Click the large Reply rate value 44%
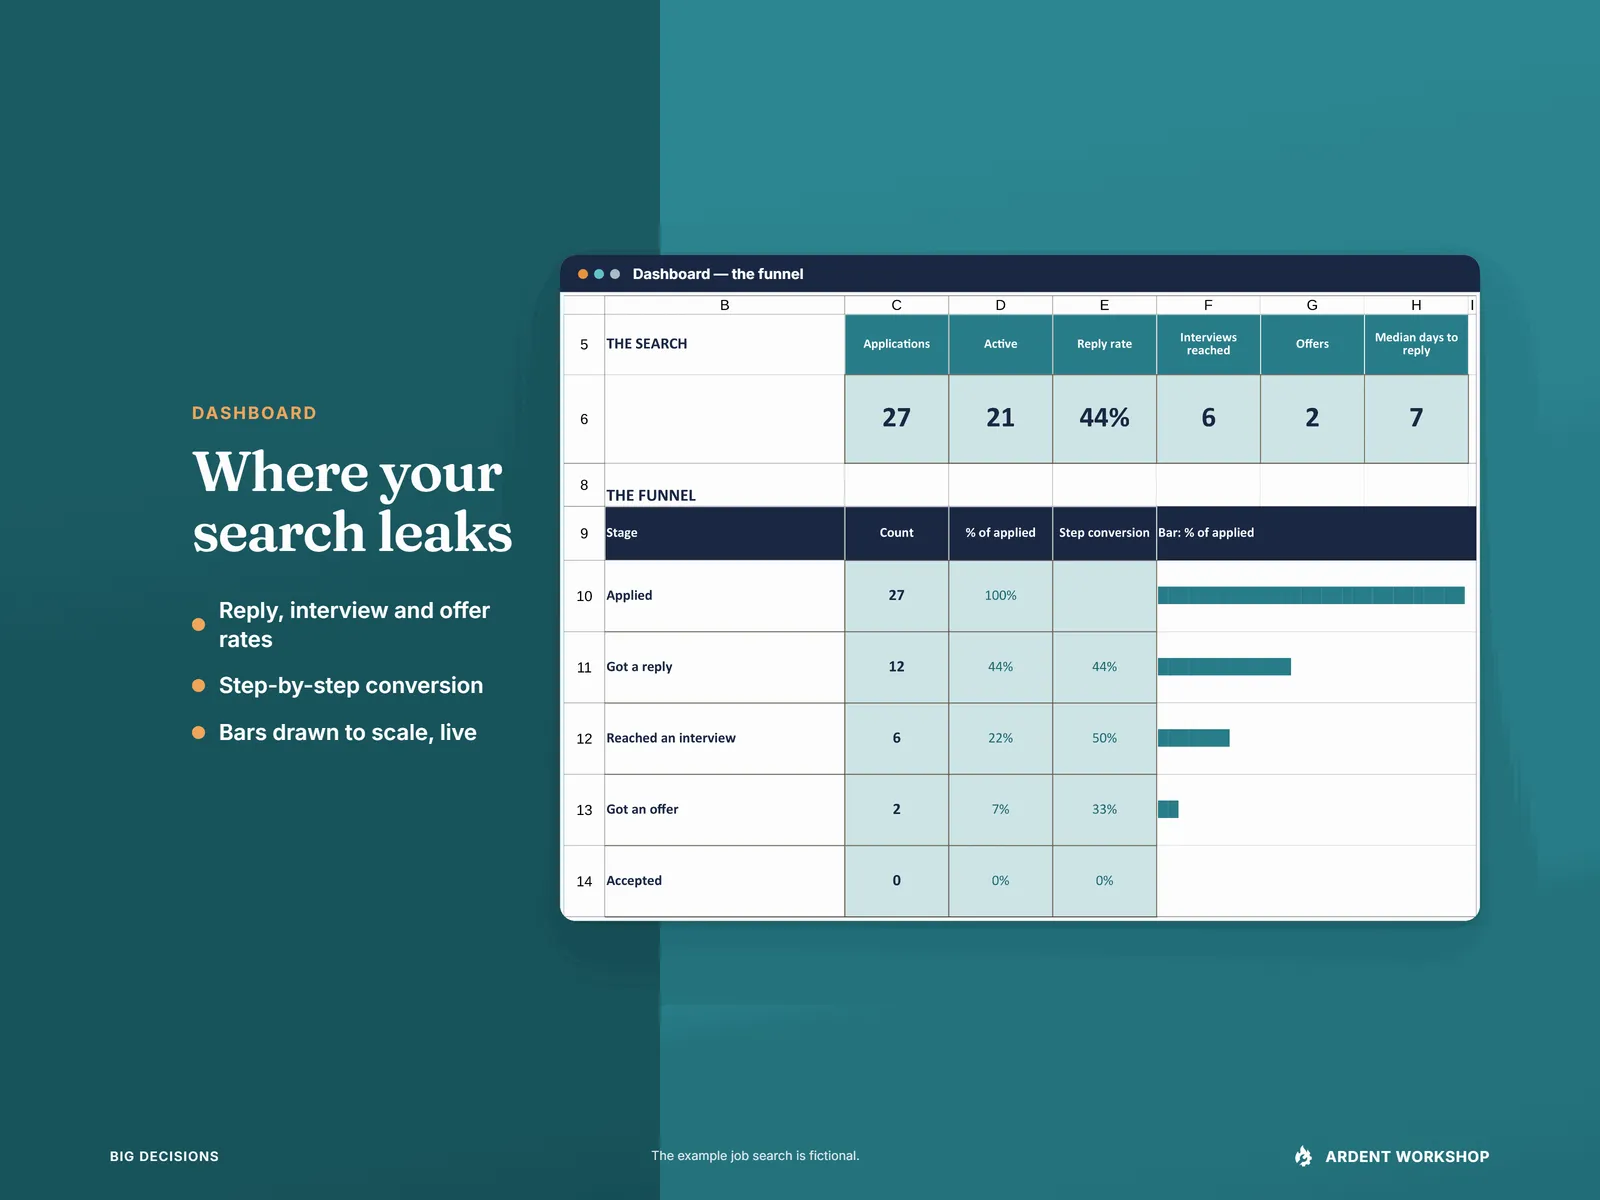 [1105, 418]
